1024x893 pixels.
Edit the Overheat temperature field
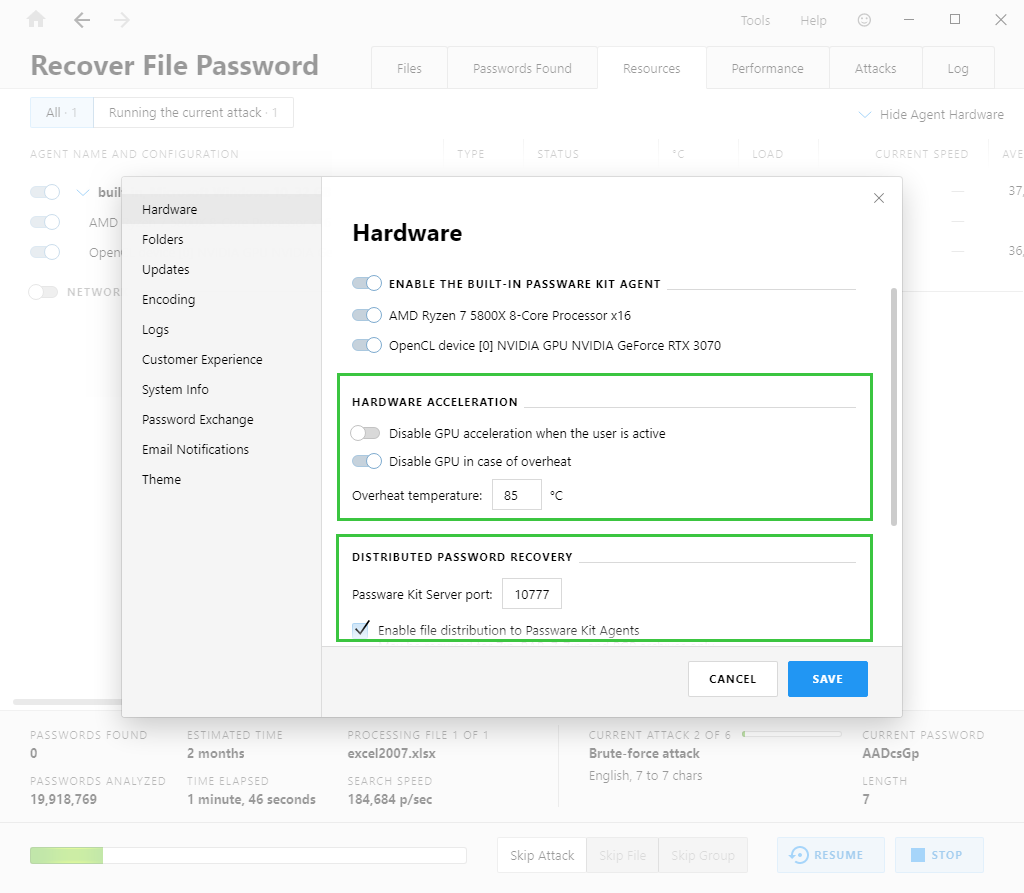pos(517,495)
